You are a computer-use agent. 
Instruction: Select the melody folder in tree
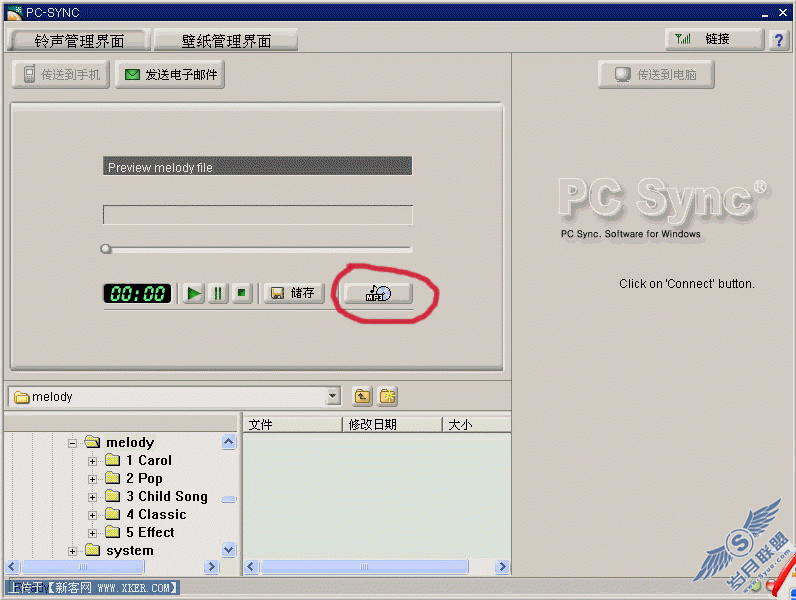[x=129, y=443]
